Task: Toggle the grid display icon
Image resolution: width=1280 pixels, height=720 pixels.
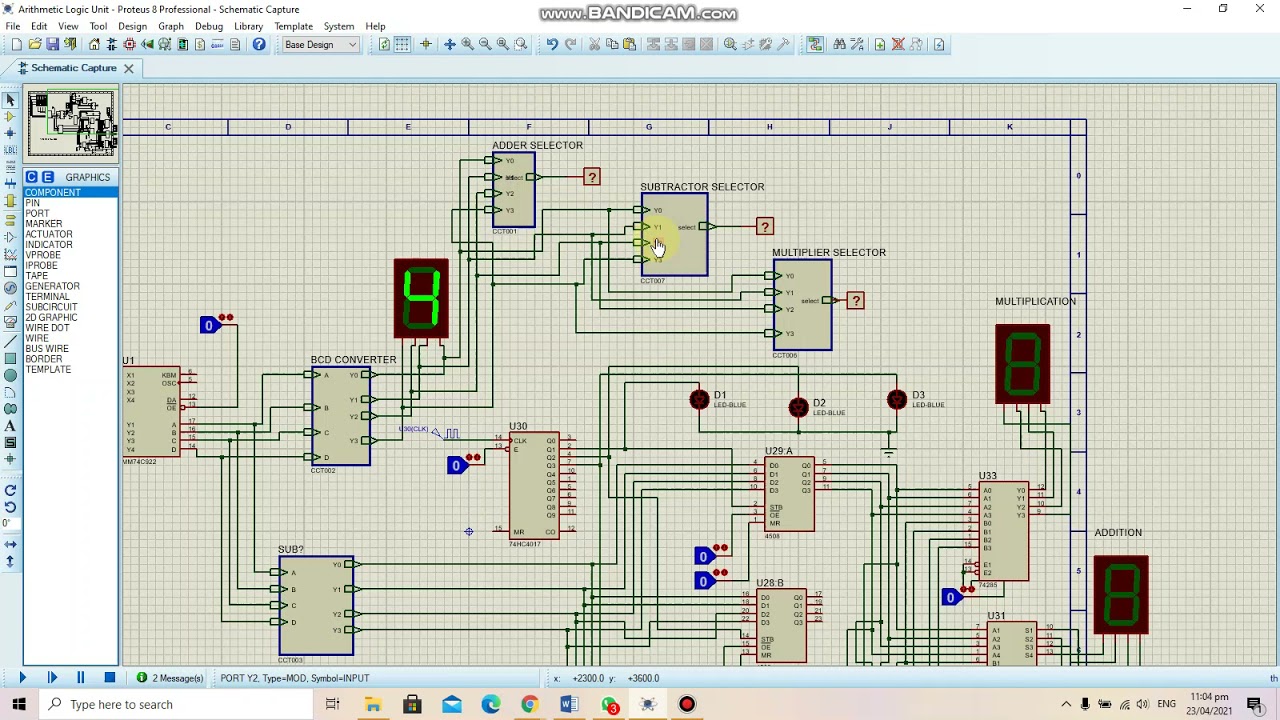Action: (402, 44)
